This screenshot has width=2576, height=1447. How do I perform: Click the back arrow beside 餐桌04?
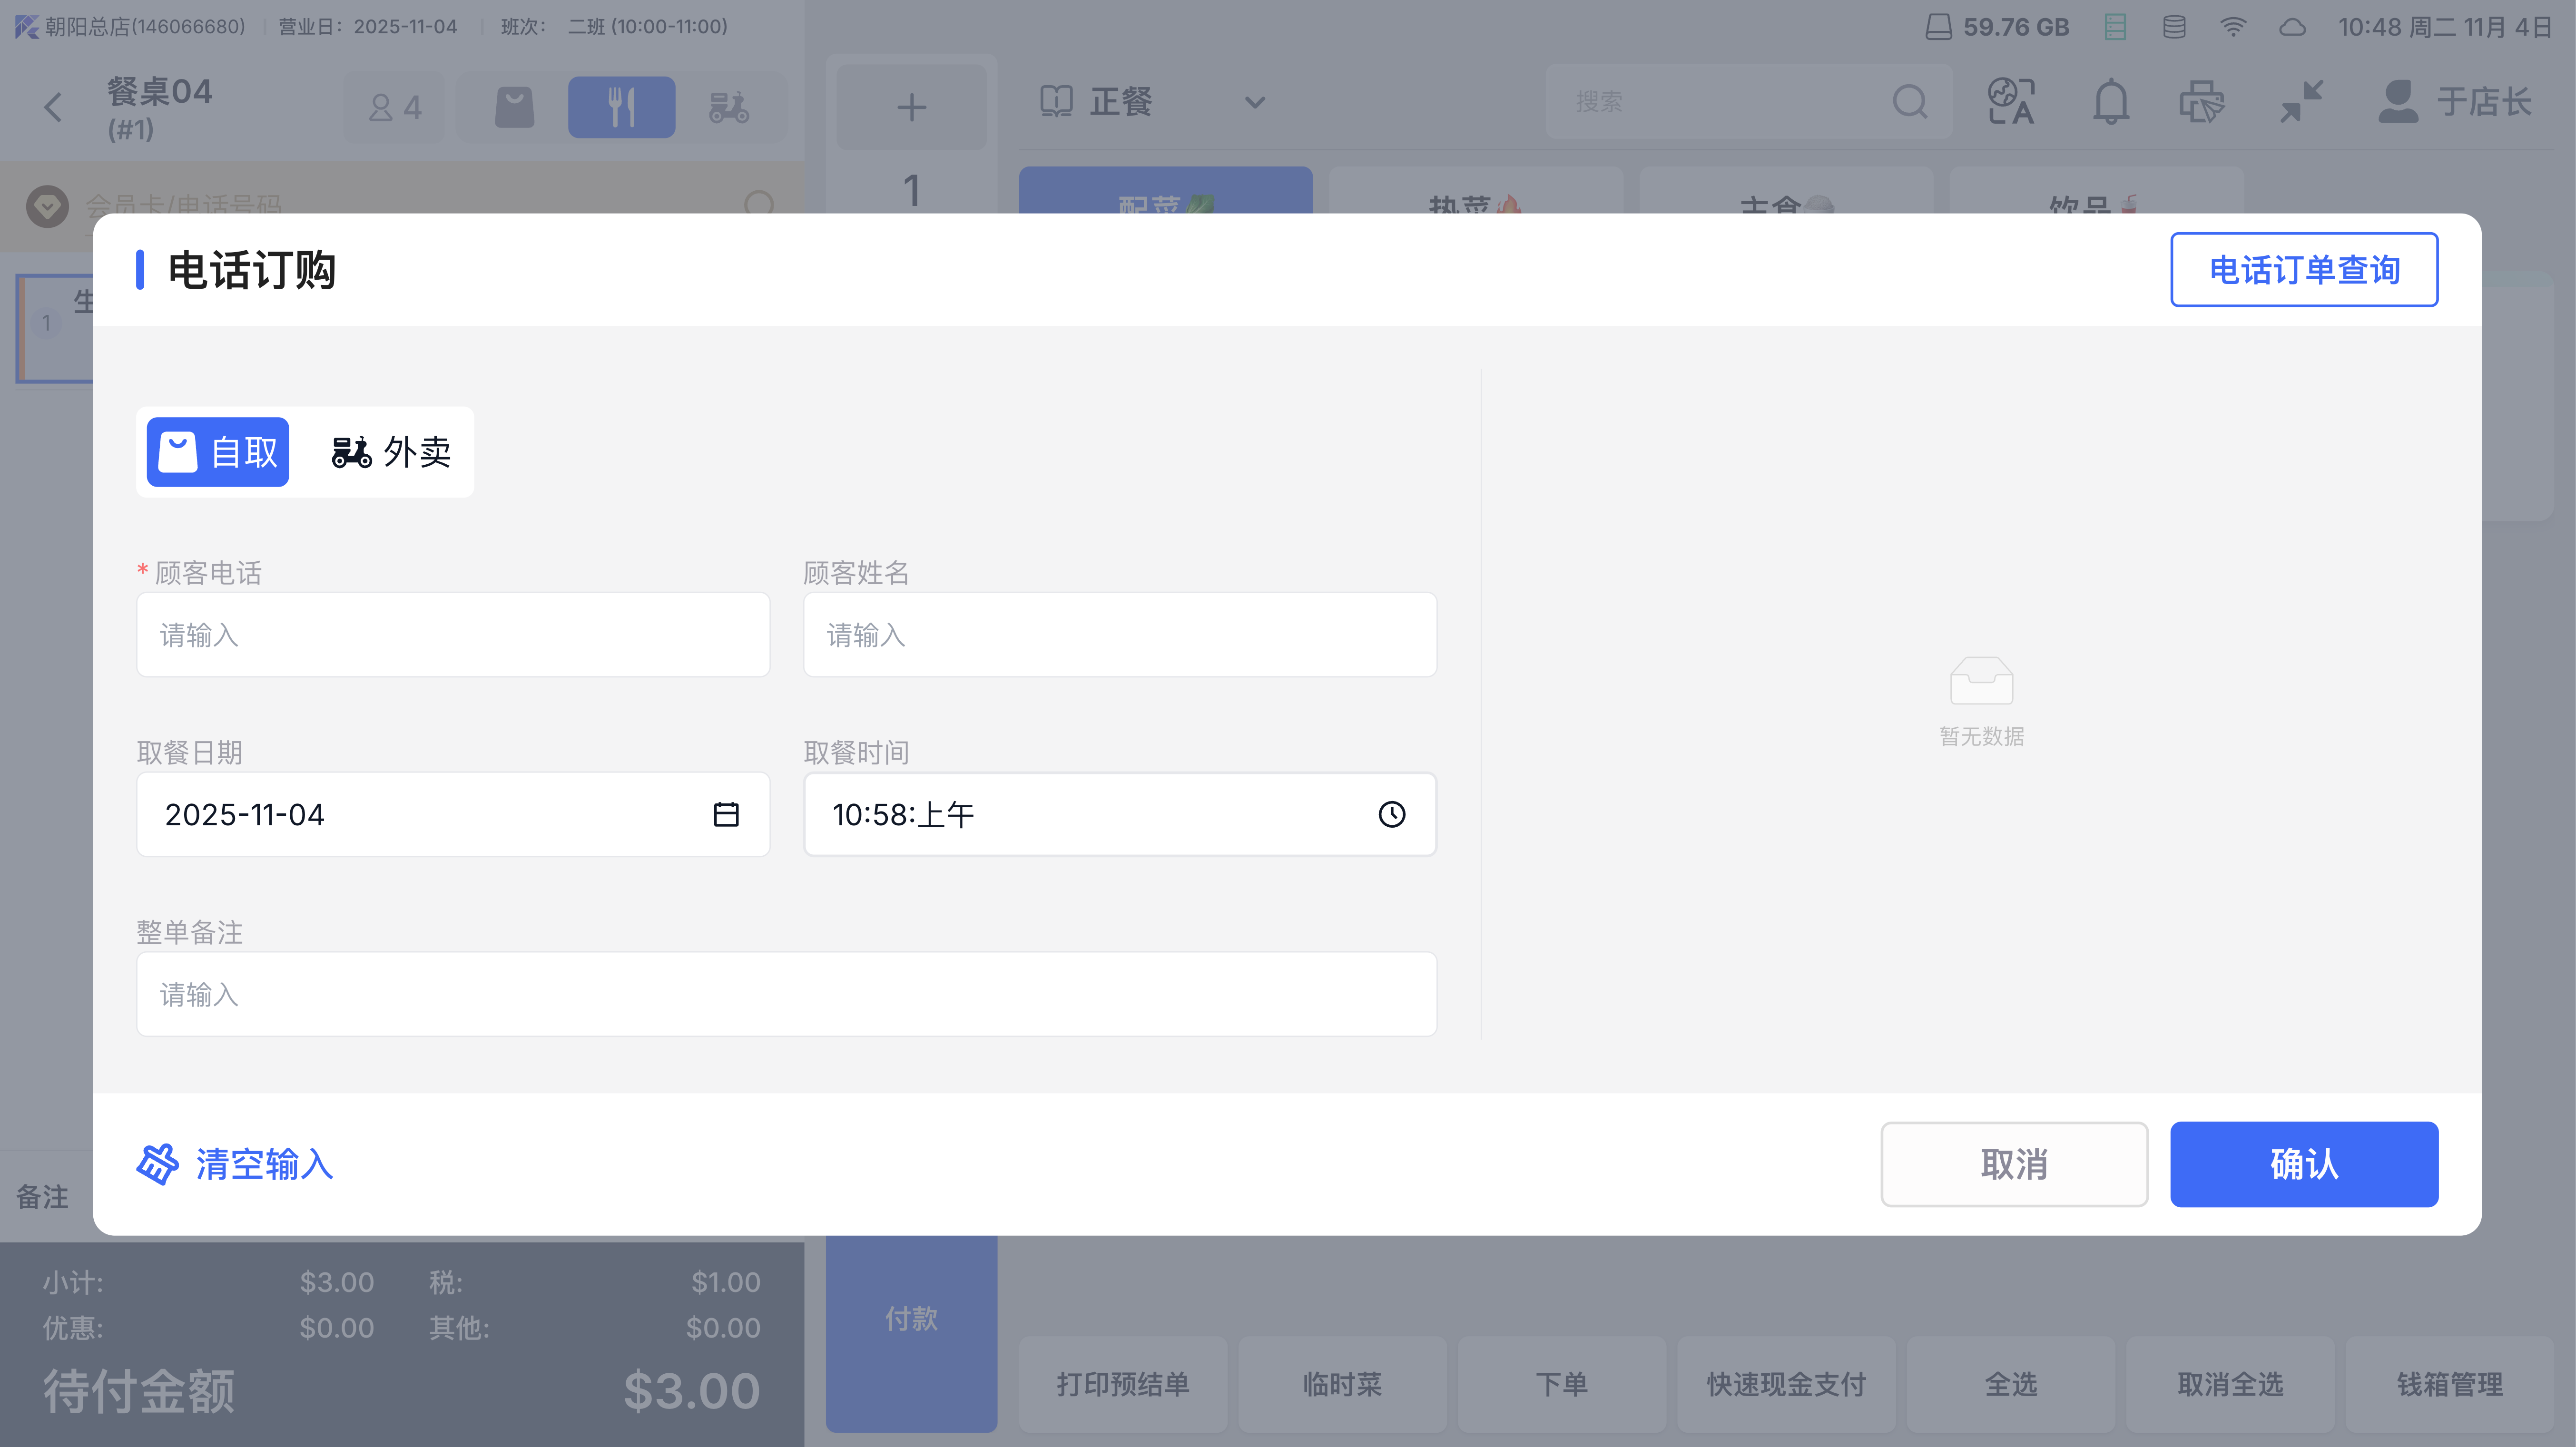[x=54, y=107]
